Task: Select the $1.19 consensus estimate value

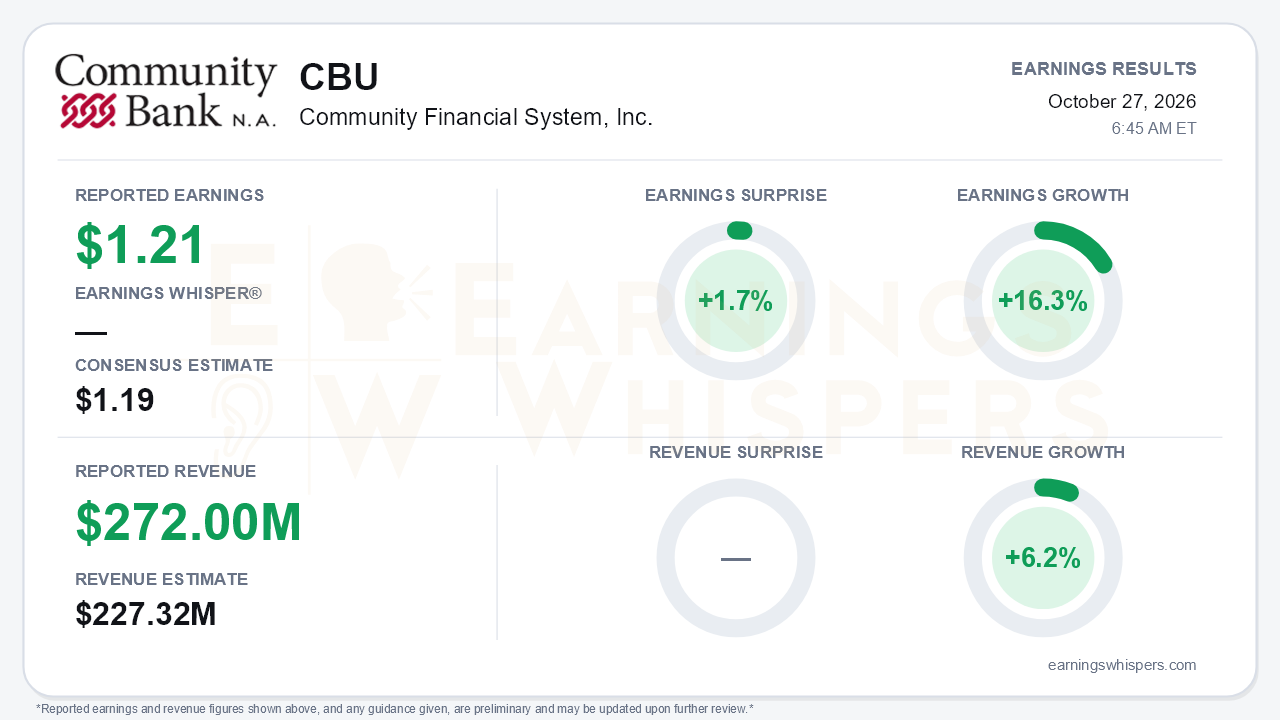Action: pyautogui.click(x=115, y=401)
